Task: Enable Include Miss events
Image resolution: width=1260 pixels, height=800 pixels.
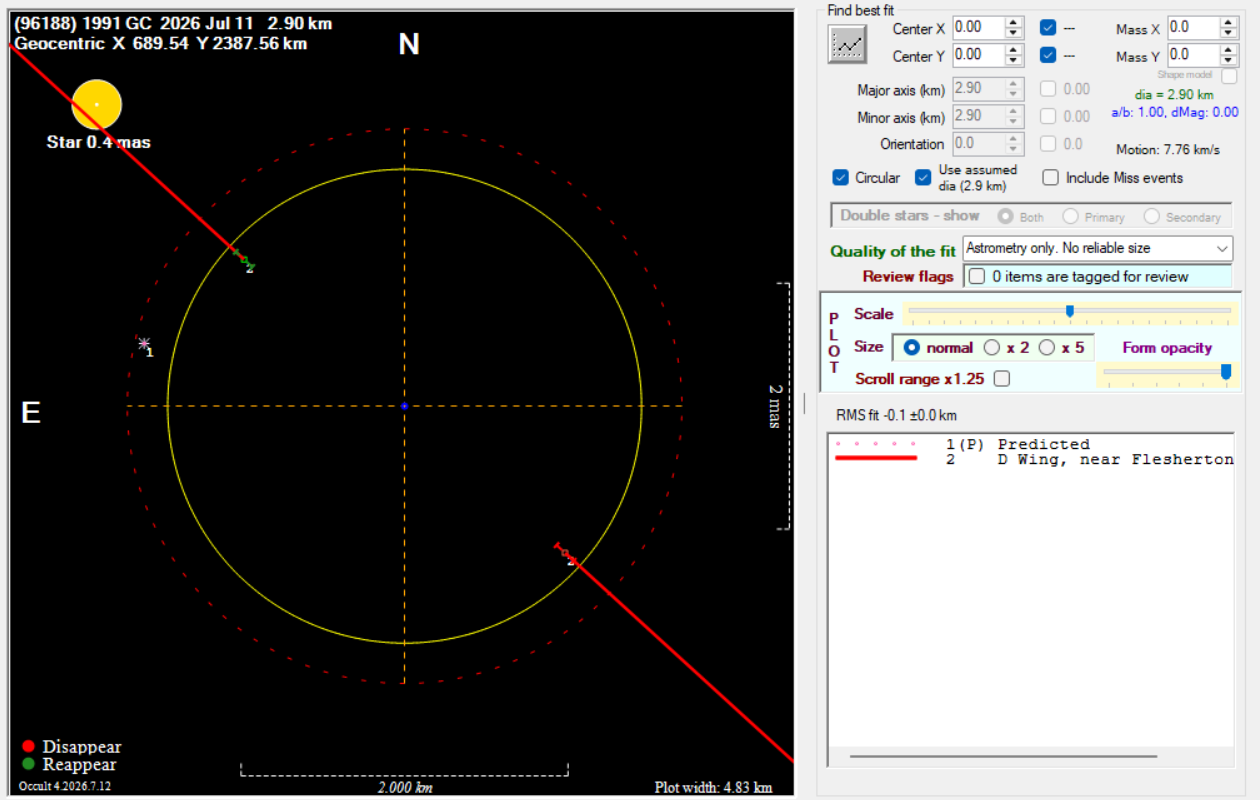Action: [x=1050, y=178]
